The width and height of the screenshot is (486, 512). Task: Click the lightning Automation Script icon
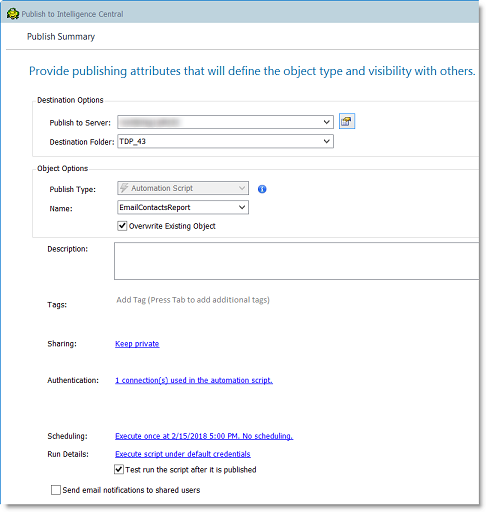[x=124, y=188]
